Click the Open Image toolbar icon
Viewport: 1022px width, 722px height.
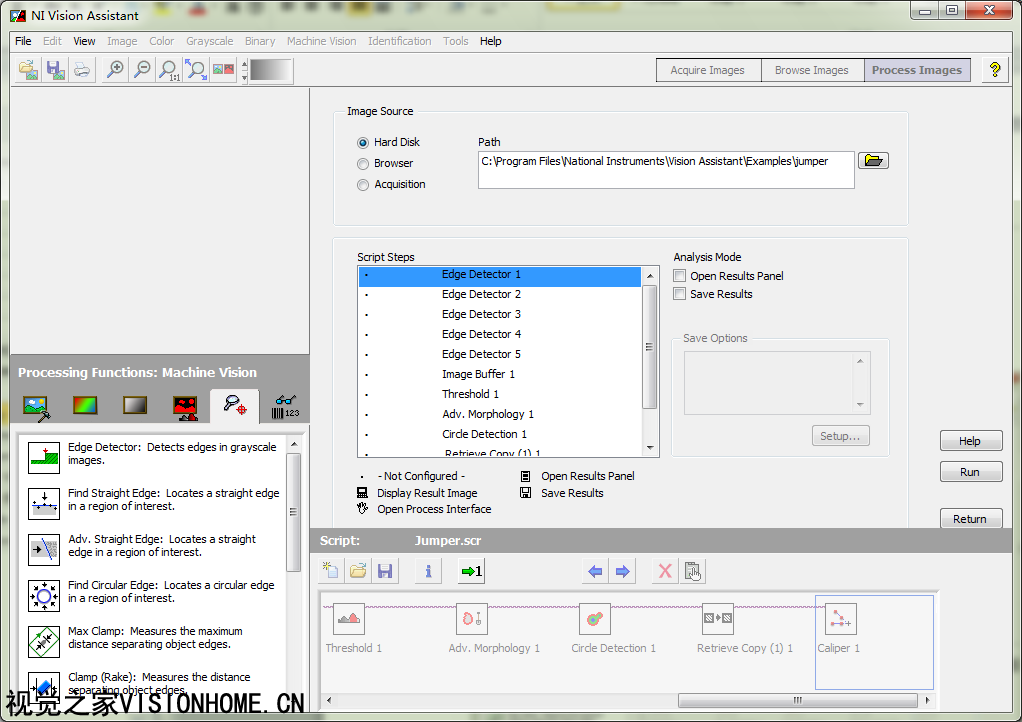pyautogui.click(x=29, y=69)
